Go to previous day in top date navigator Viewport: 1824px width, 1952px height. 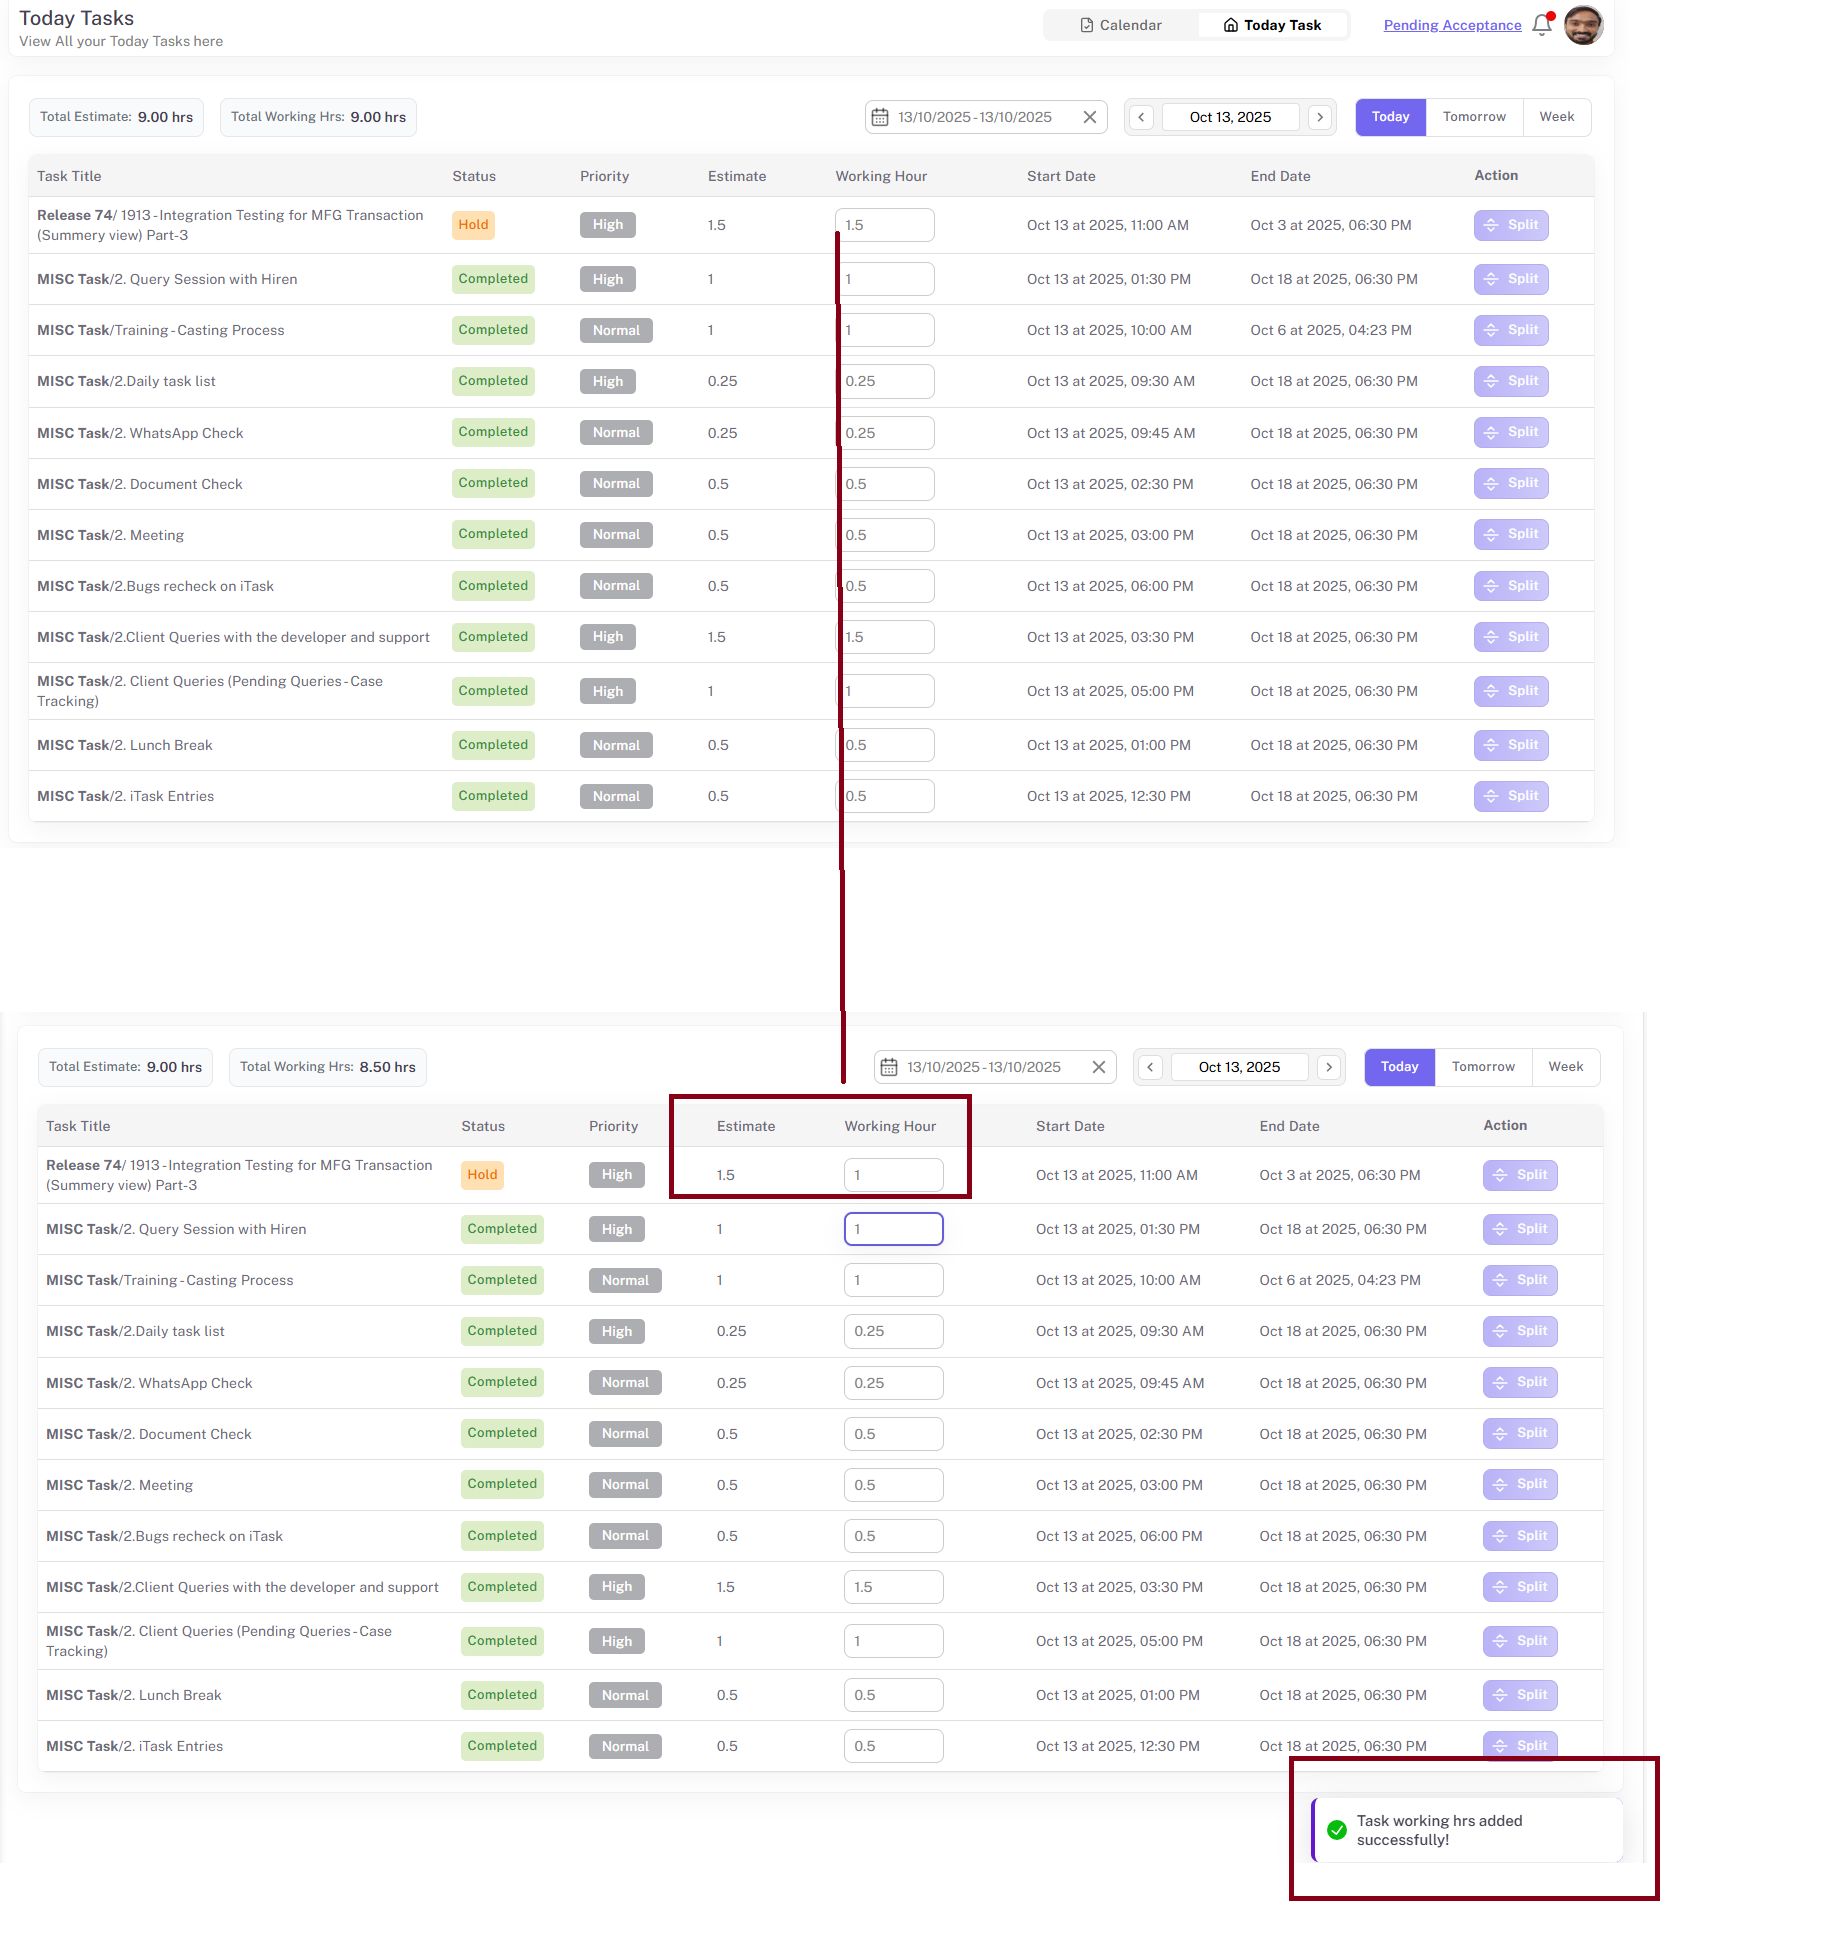tap(1141, 117)
